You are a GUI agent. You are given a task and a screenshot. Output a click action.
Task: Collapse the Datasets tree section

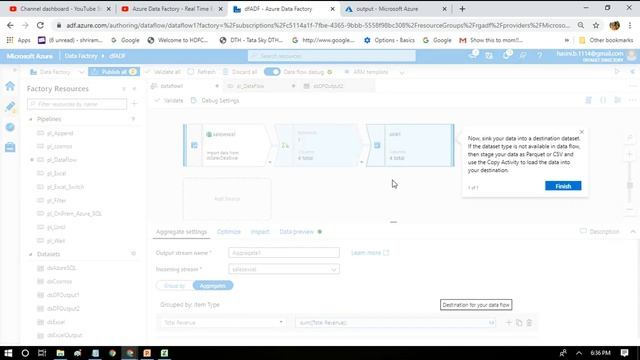[x=31, y=254]
